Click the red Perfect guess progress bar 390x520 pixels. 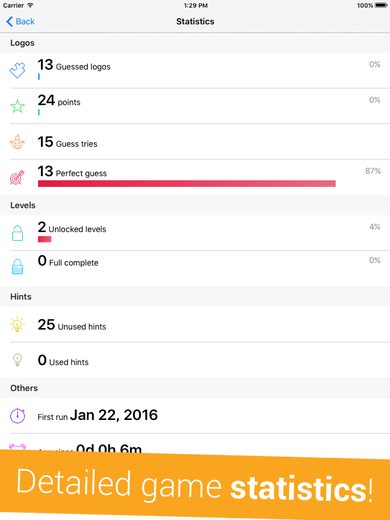click(x=187, y=183)
